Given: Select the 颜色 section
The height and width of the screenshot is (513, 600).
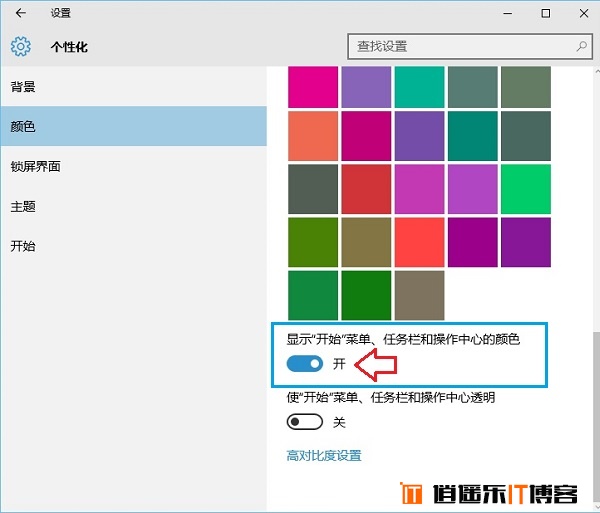Looking at the screenshot, I should (x=134, y=126).
